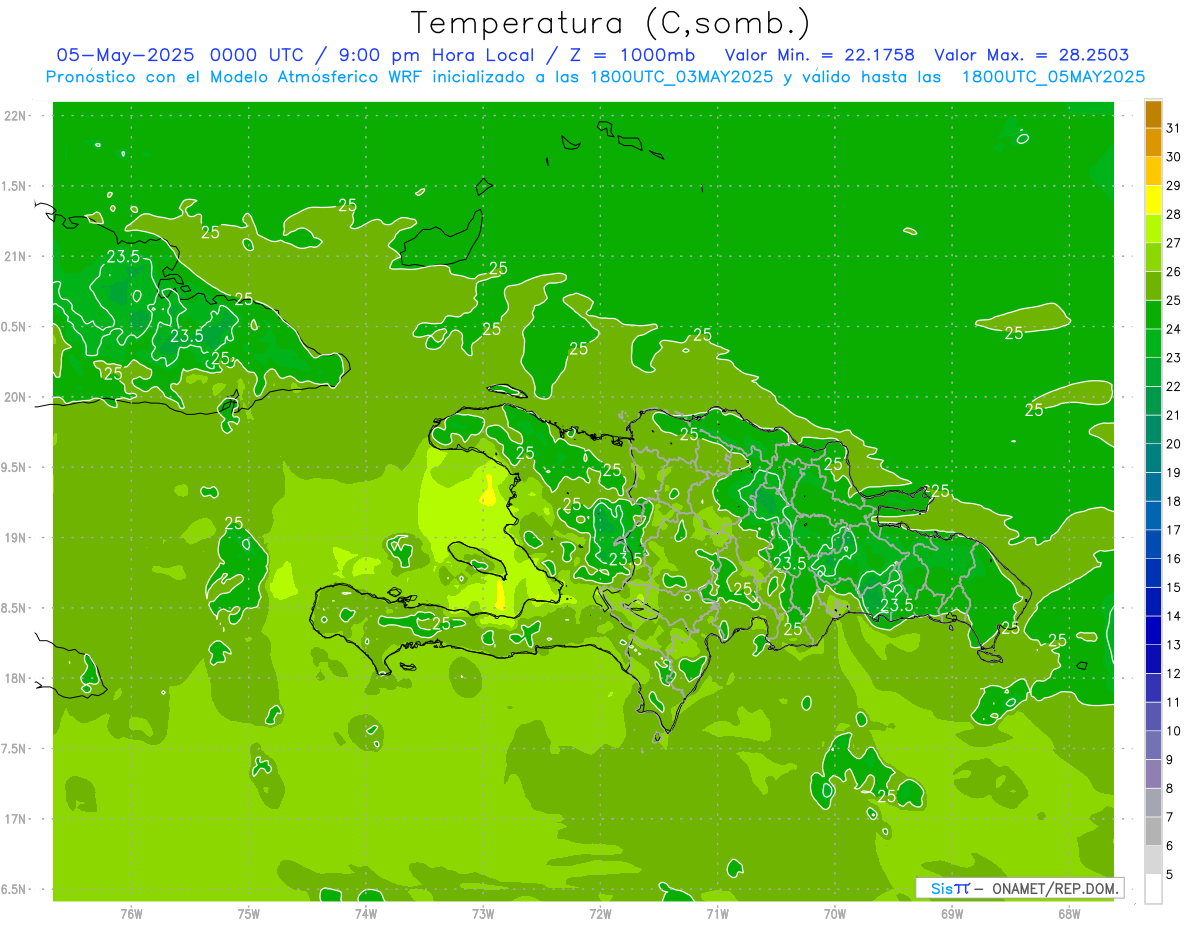Click the 75W longitude axis label
The image size is (1200, 927).
249,914
